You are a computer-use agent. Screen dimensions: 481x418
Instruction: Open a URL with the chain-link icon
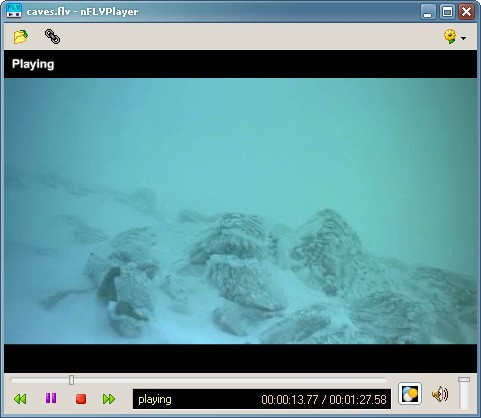point(52,37)
